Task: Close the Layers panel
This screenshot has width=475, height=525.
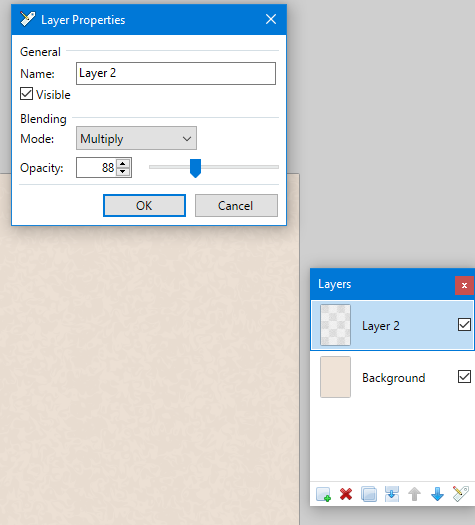Action: pyautogui.click(x=464, y=286)
